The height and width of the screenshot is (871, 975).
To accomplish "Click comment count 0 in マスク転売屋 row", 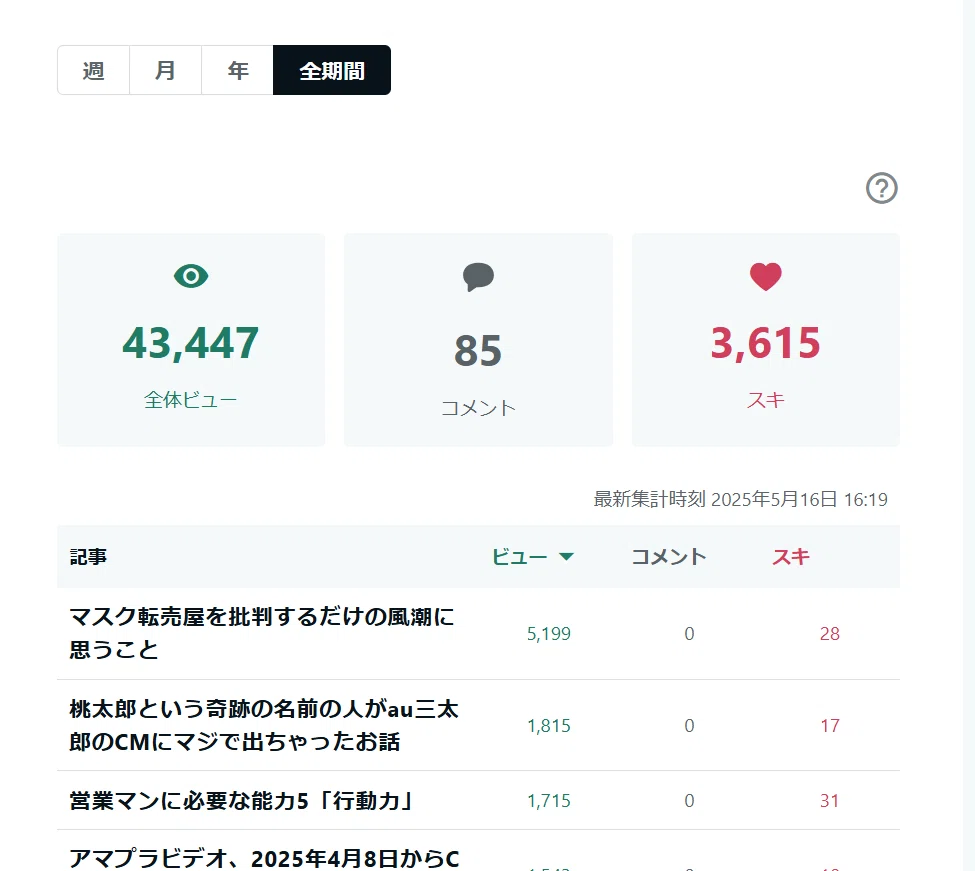I will coord(689,634).
